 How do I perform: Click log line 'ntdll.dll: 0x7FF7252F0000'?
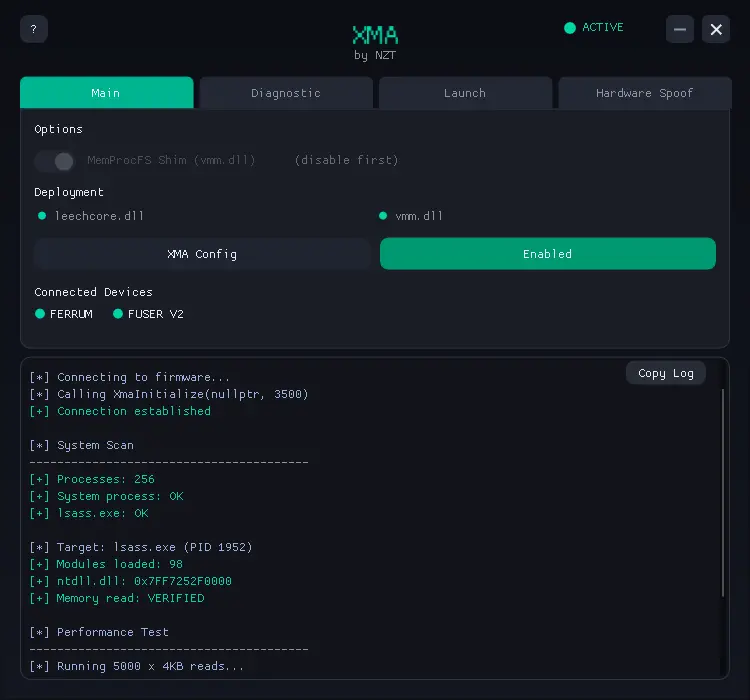click(131, 581)
